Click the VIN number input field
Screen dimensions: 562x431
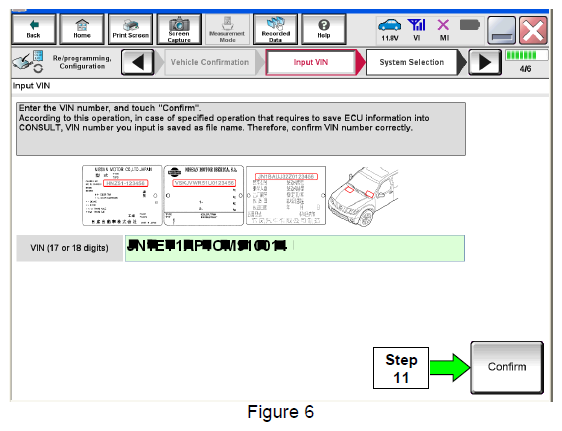(295, 248)
